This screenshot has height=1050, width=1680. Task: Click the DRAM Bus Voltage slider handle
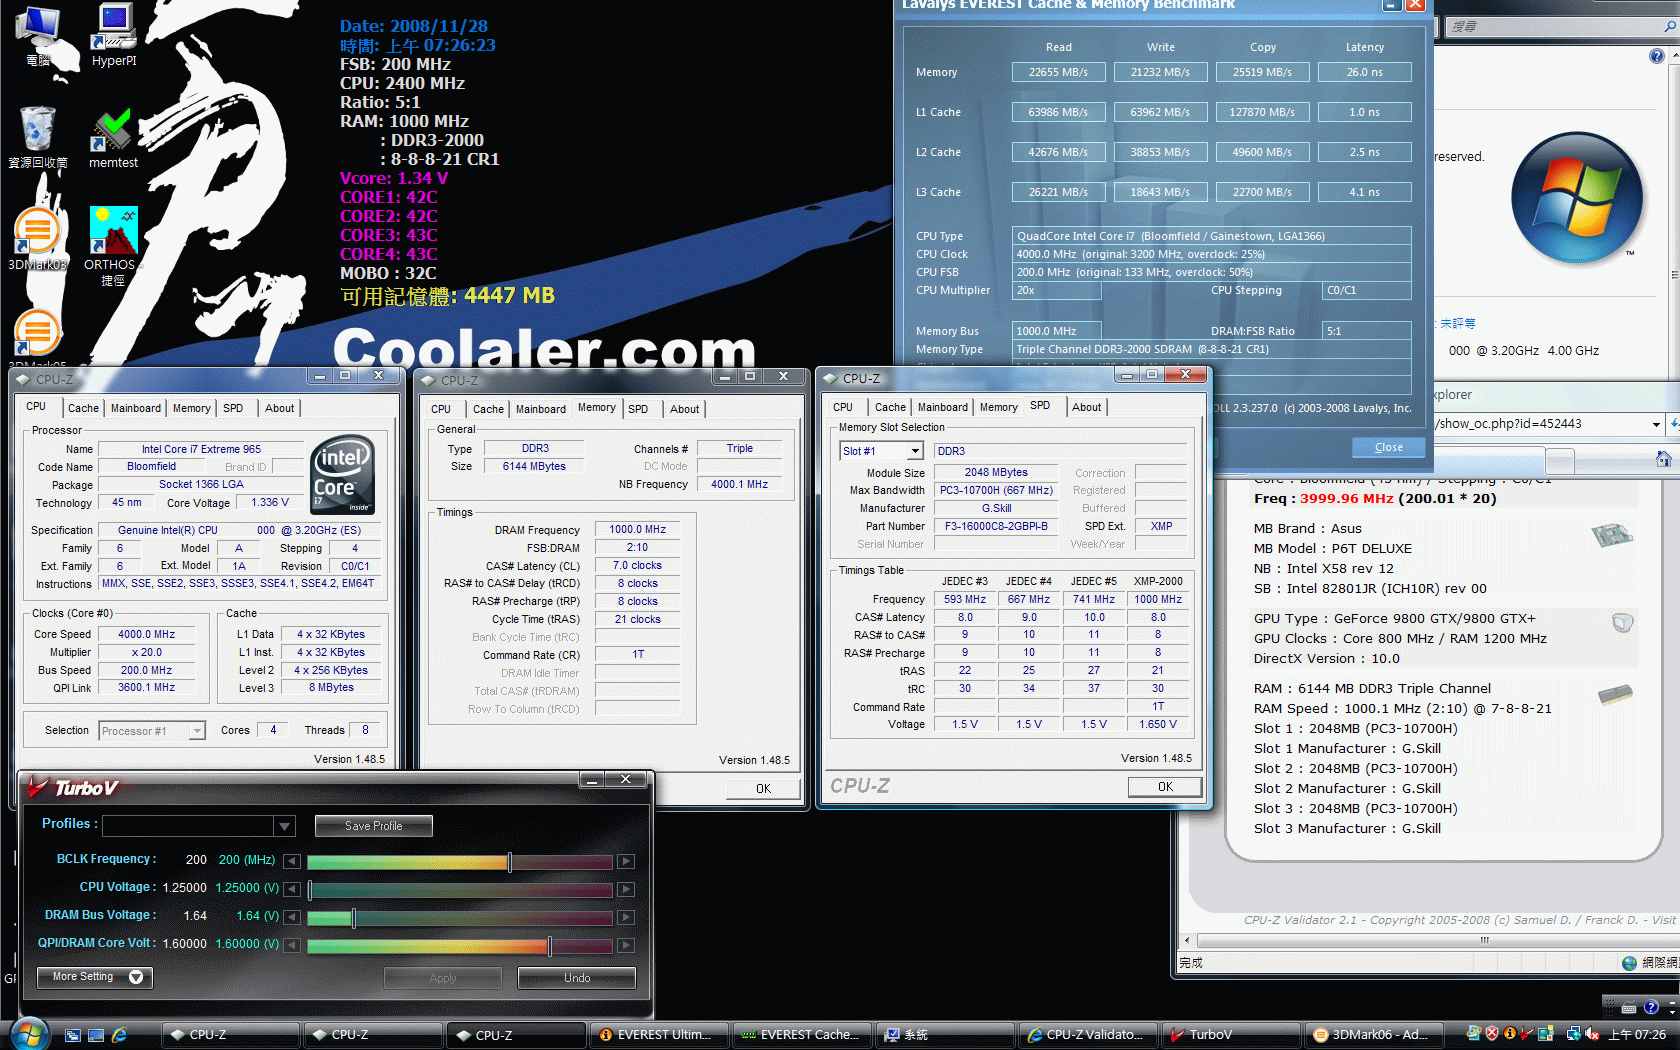354,917
